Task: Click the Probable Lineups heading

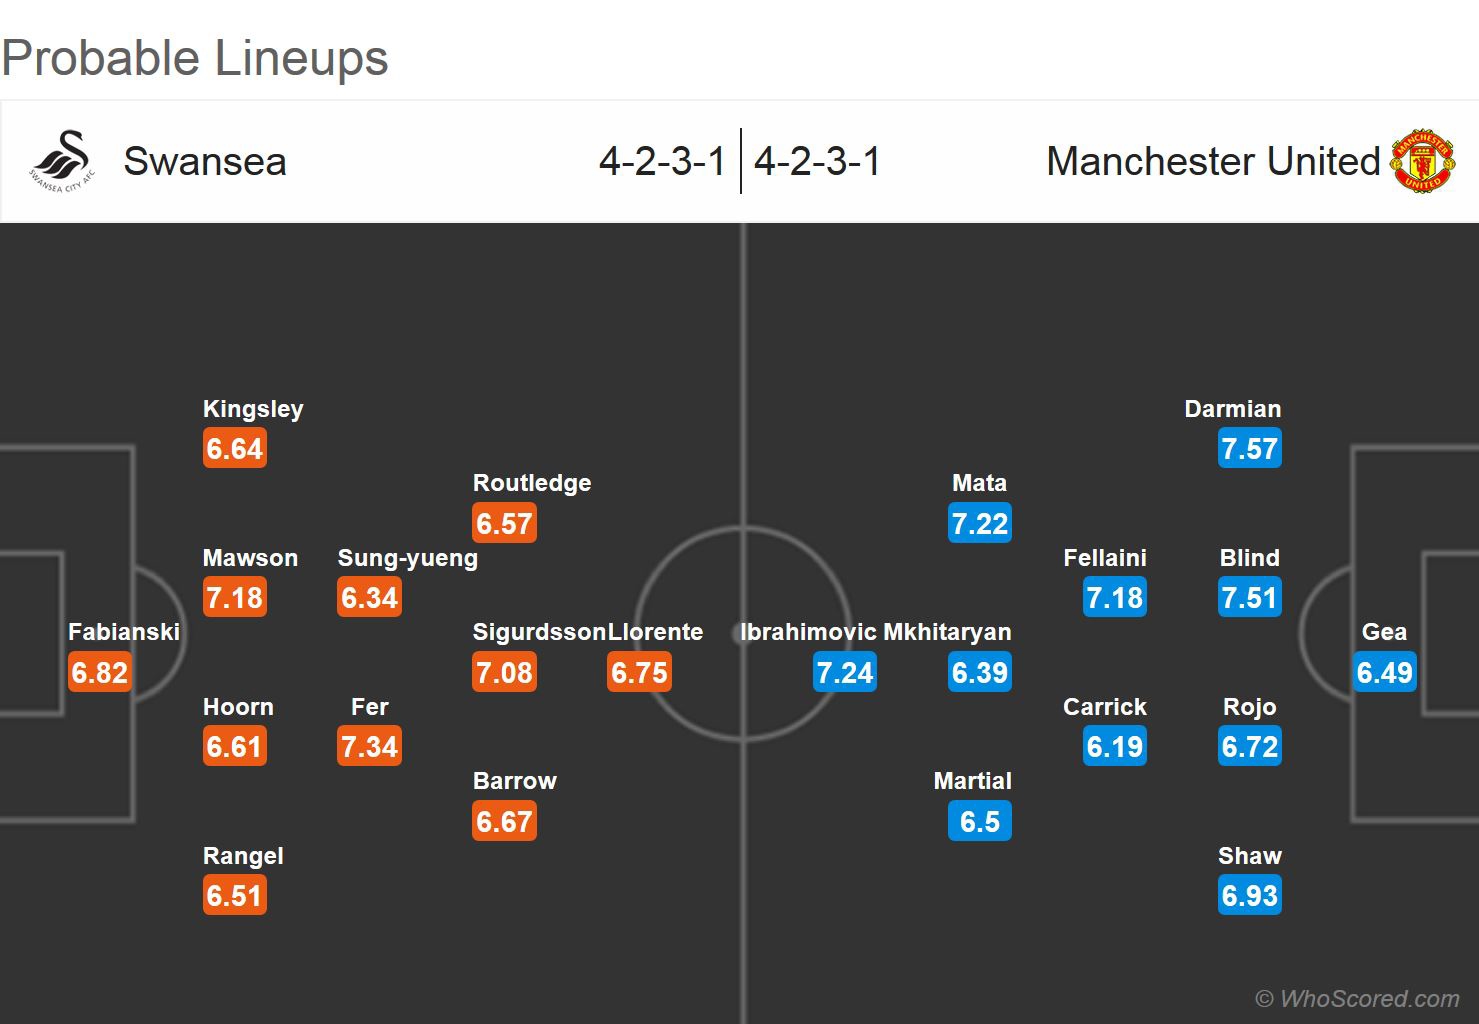Action: [x=195, y=58]
